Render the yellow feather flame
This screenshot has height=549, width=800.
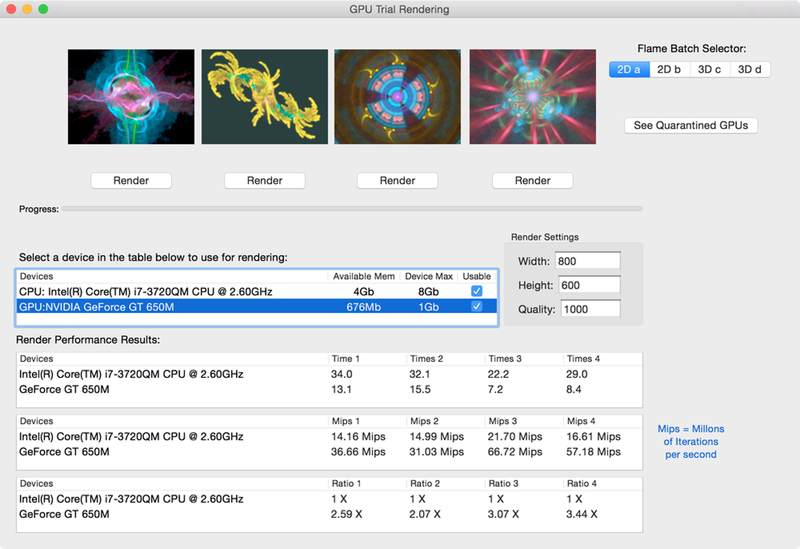pos(265,181)
